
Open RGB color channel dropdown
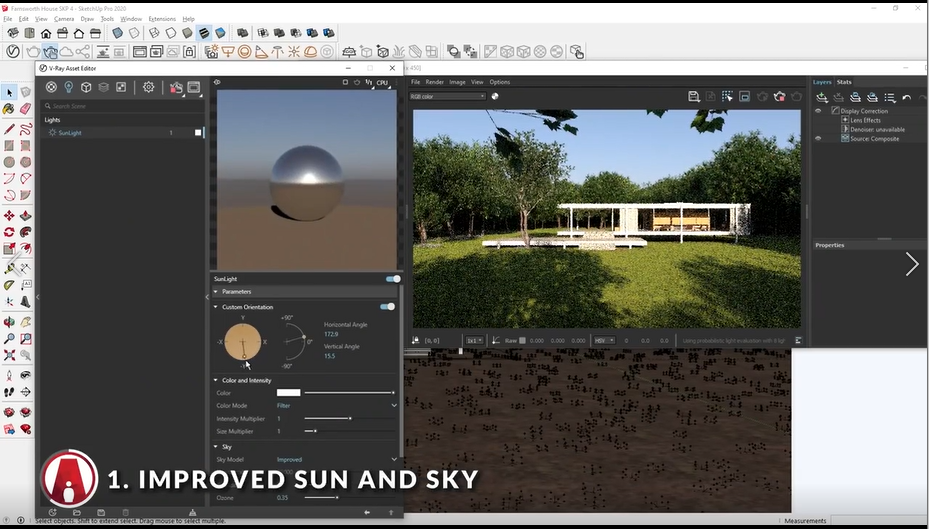click(x=447, y=96)
